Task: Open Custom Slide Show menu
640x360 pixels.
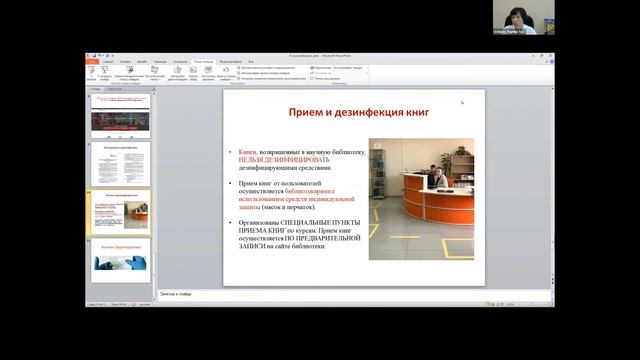Action: tap(155, 73)
